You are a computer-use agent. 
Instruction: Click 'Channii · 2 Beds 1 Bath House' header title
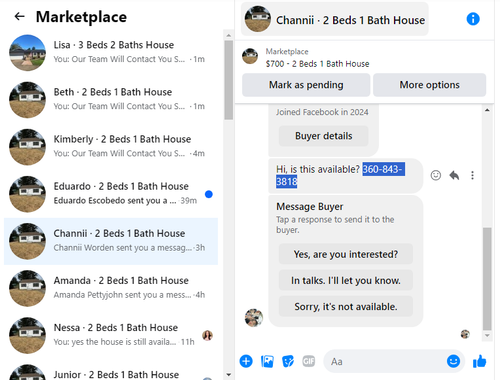click(x=350, y=20)
